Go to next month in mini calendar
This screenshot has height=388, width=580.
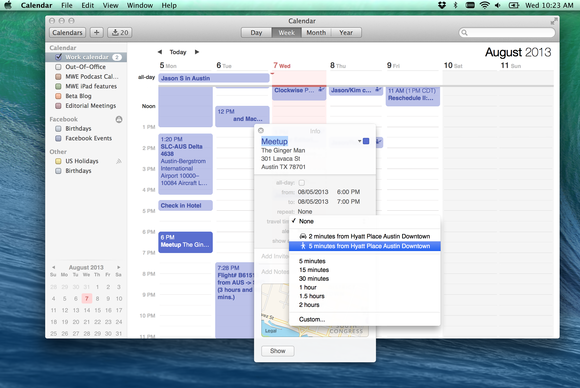point(119,267)
